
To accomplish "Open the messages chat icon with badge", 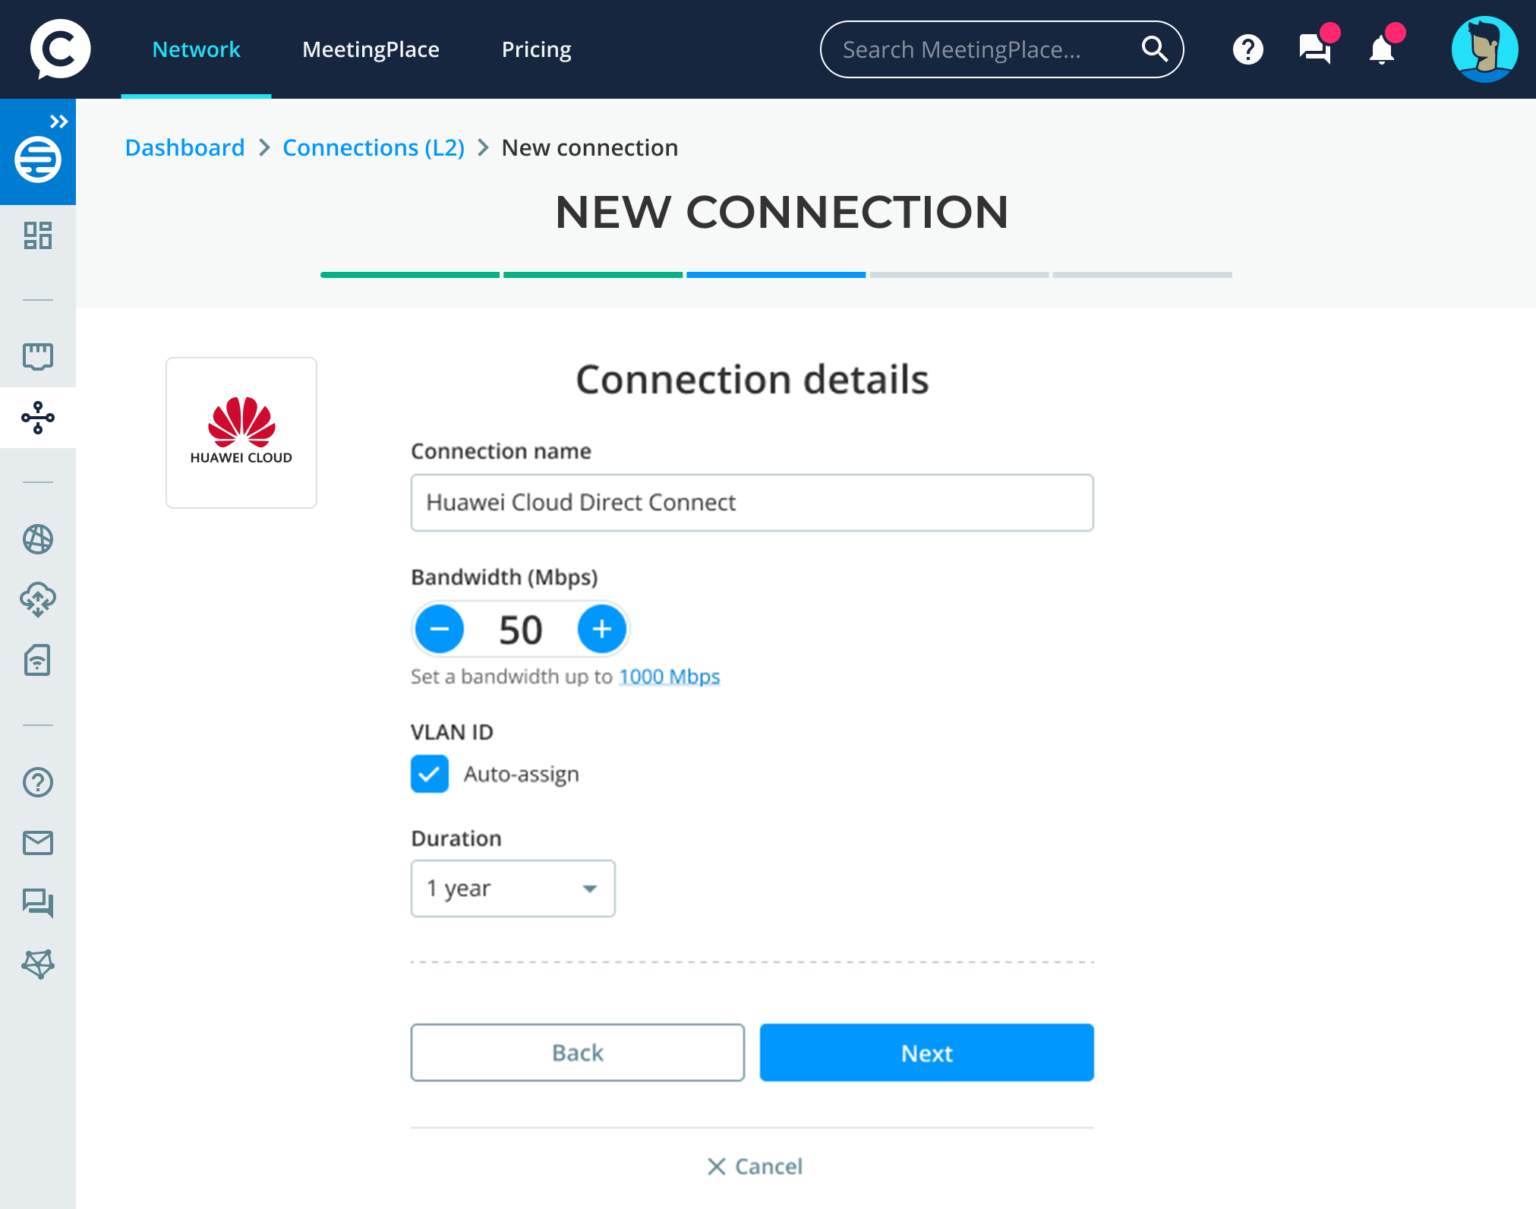I will tap(1314, 49).
